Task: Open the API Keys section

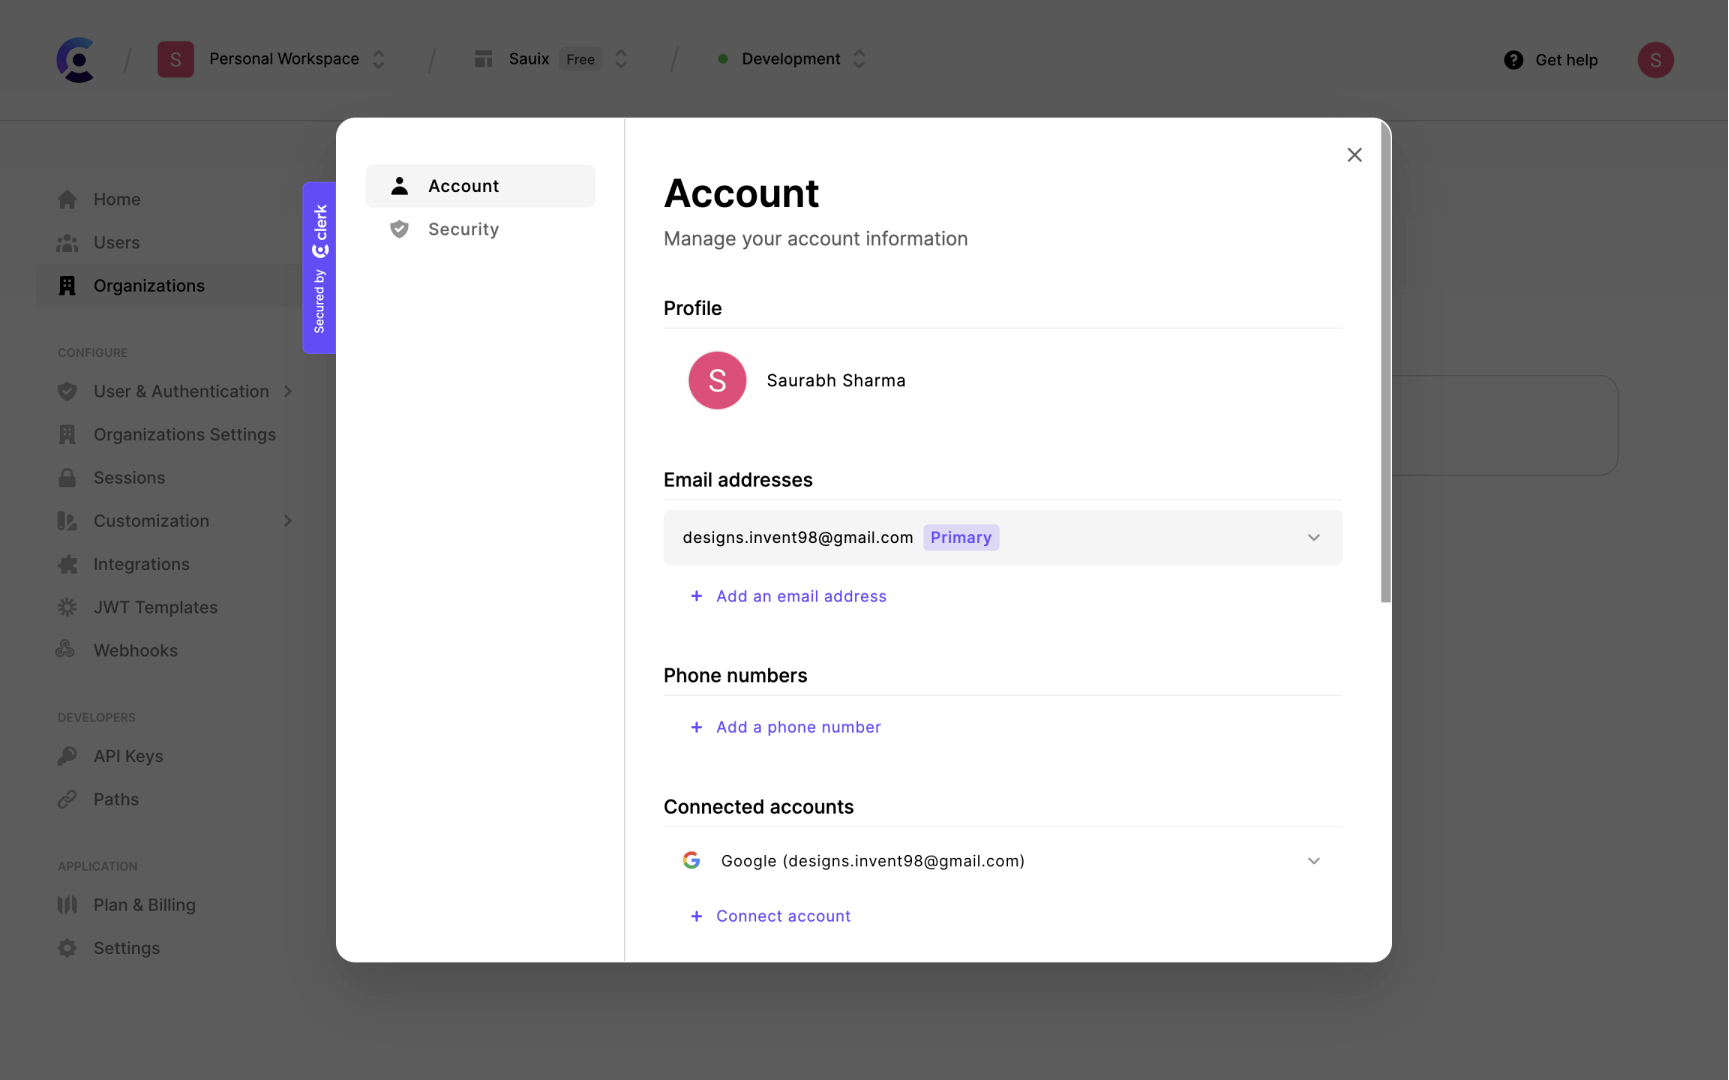Action: click(128, 755)
